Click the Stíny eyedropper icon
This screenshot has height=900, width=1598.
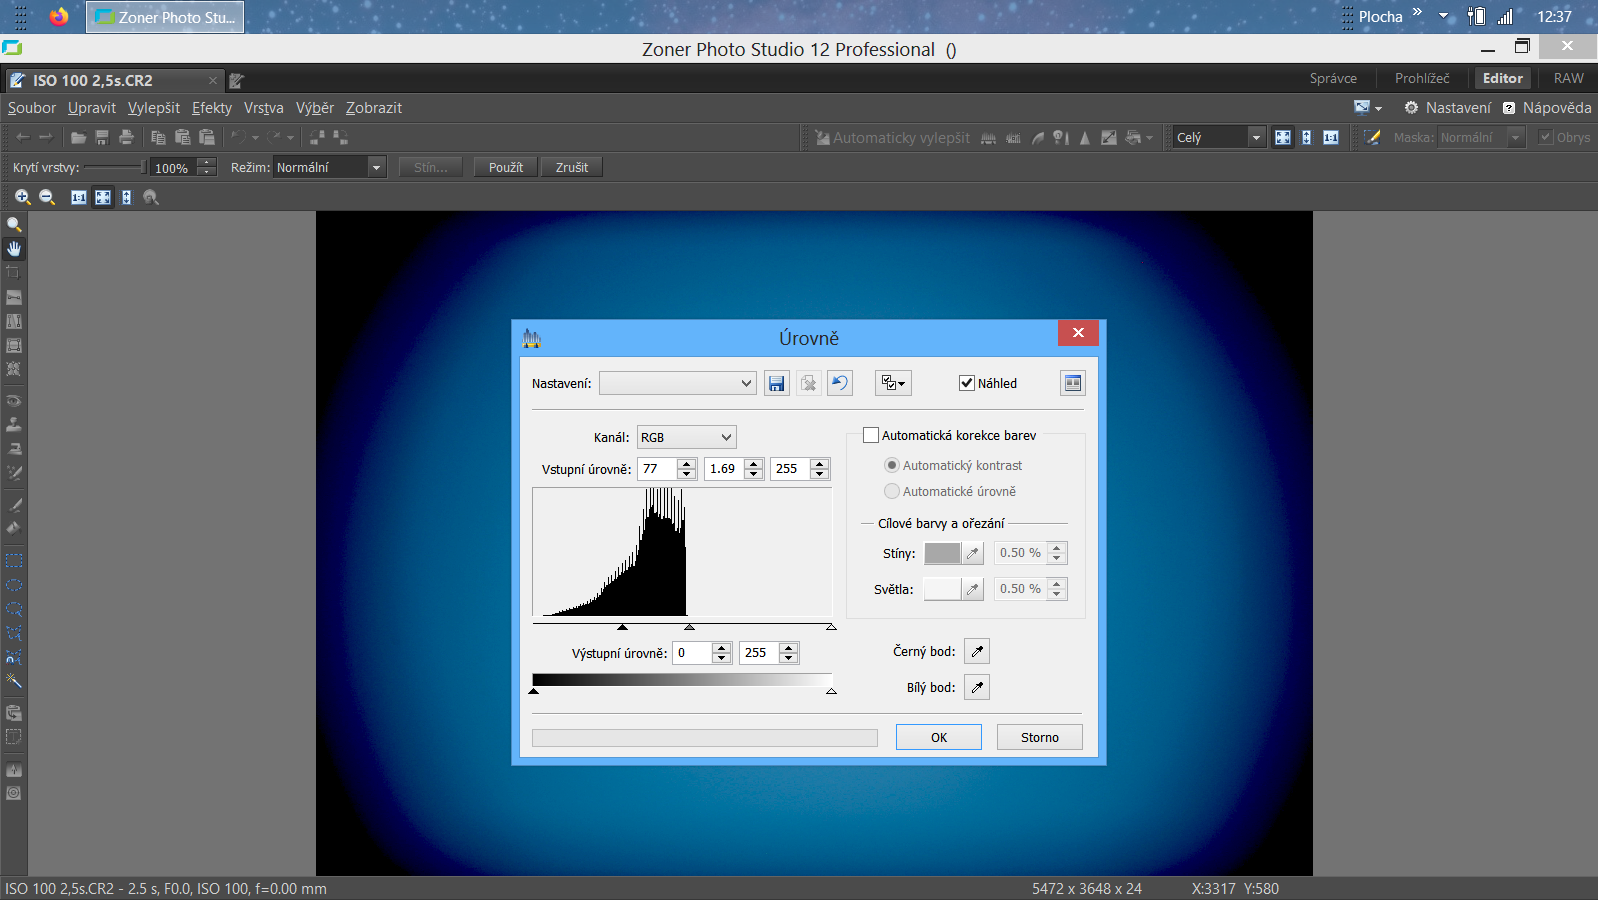click(972, 553)
